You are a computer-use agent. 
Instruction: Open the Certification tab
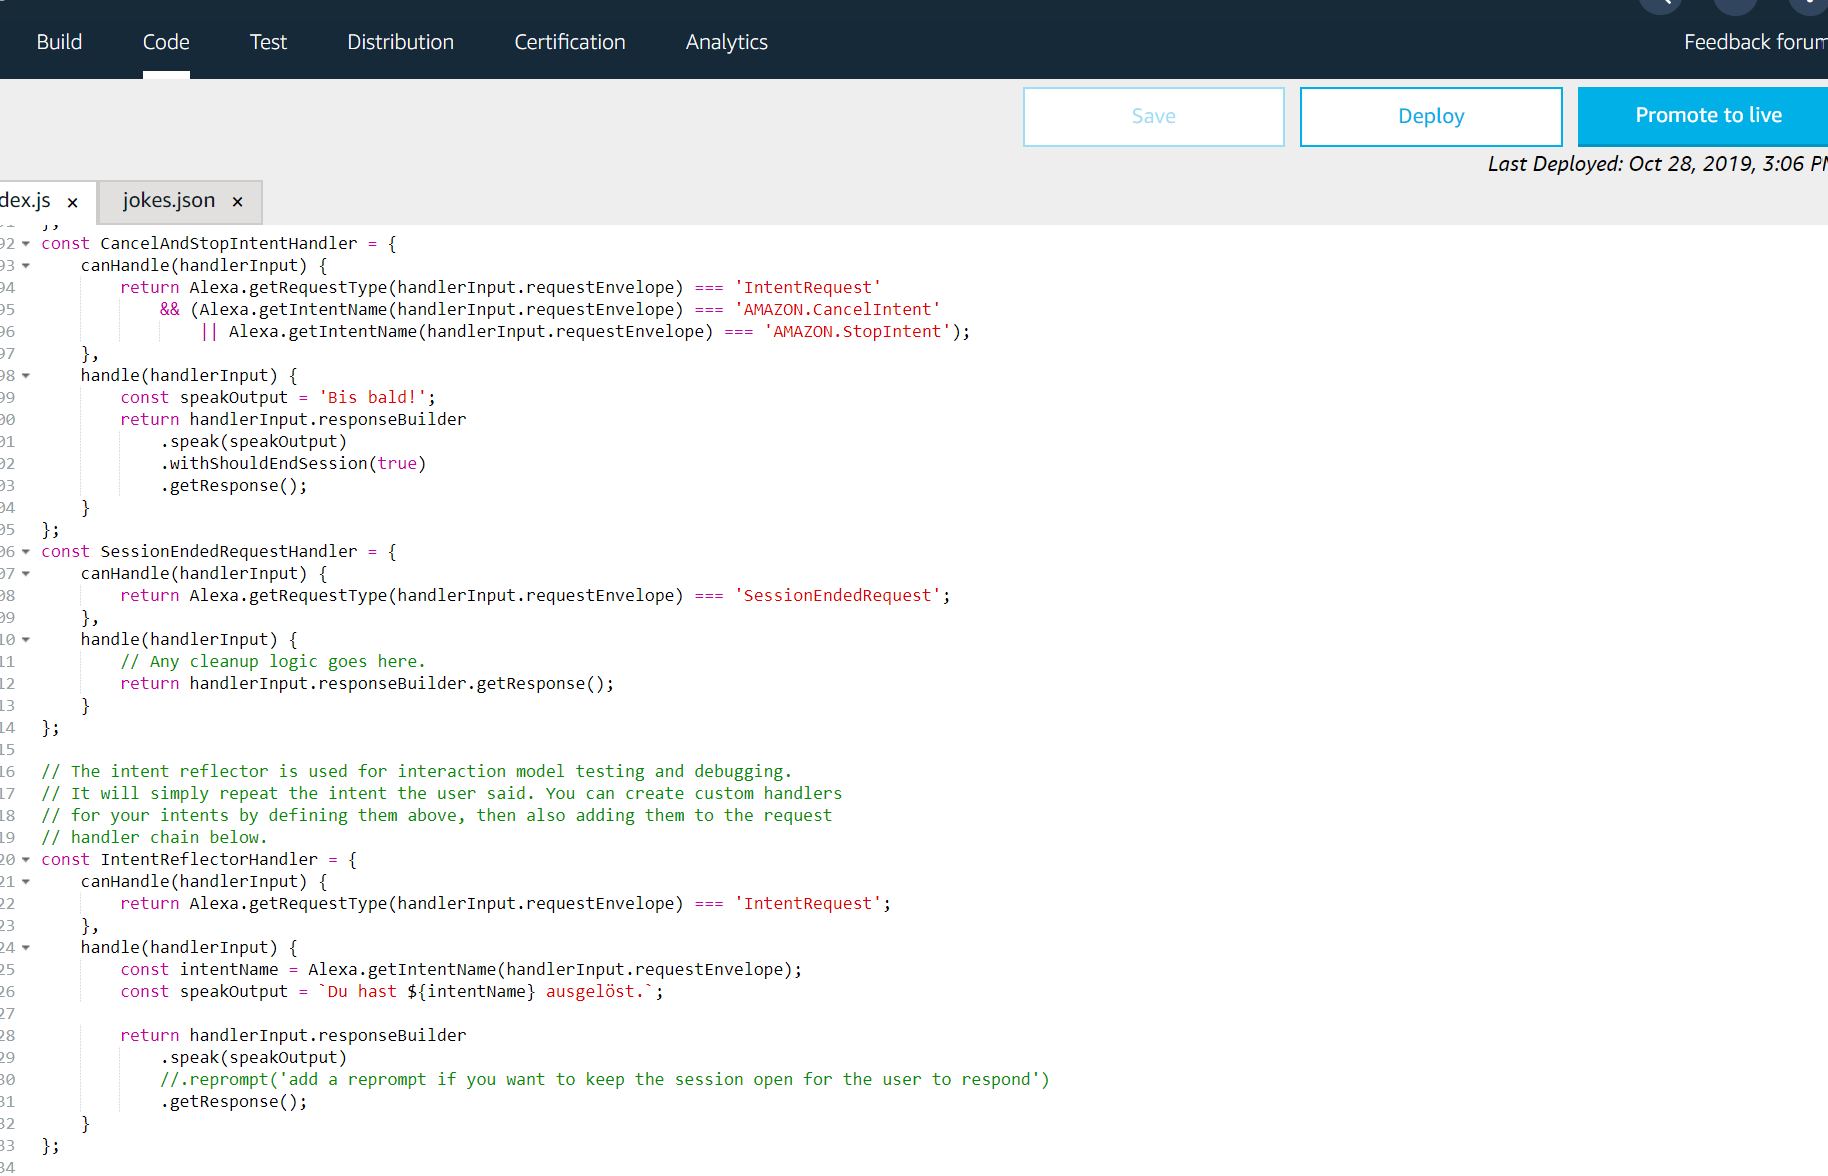(570, 42)
